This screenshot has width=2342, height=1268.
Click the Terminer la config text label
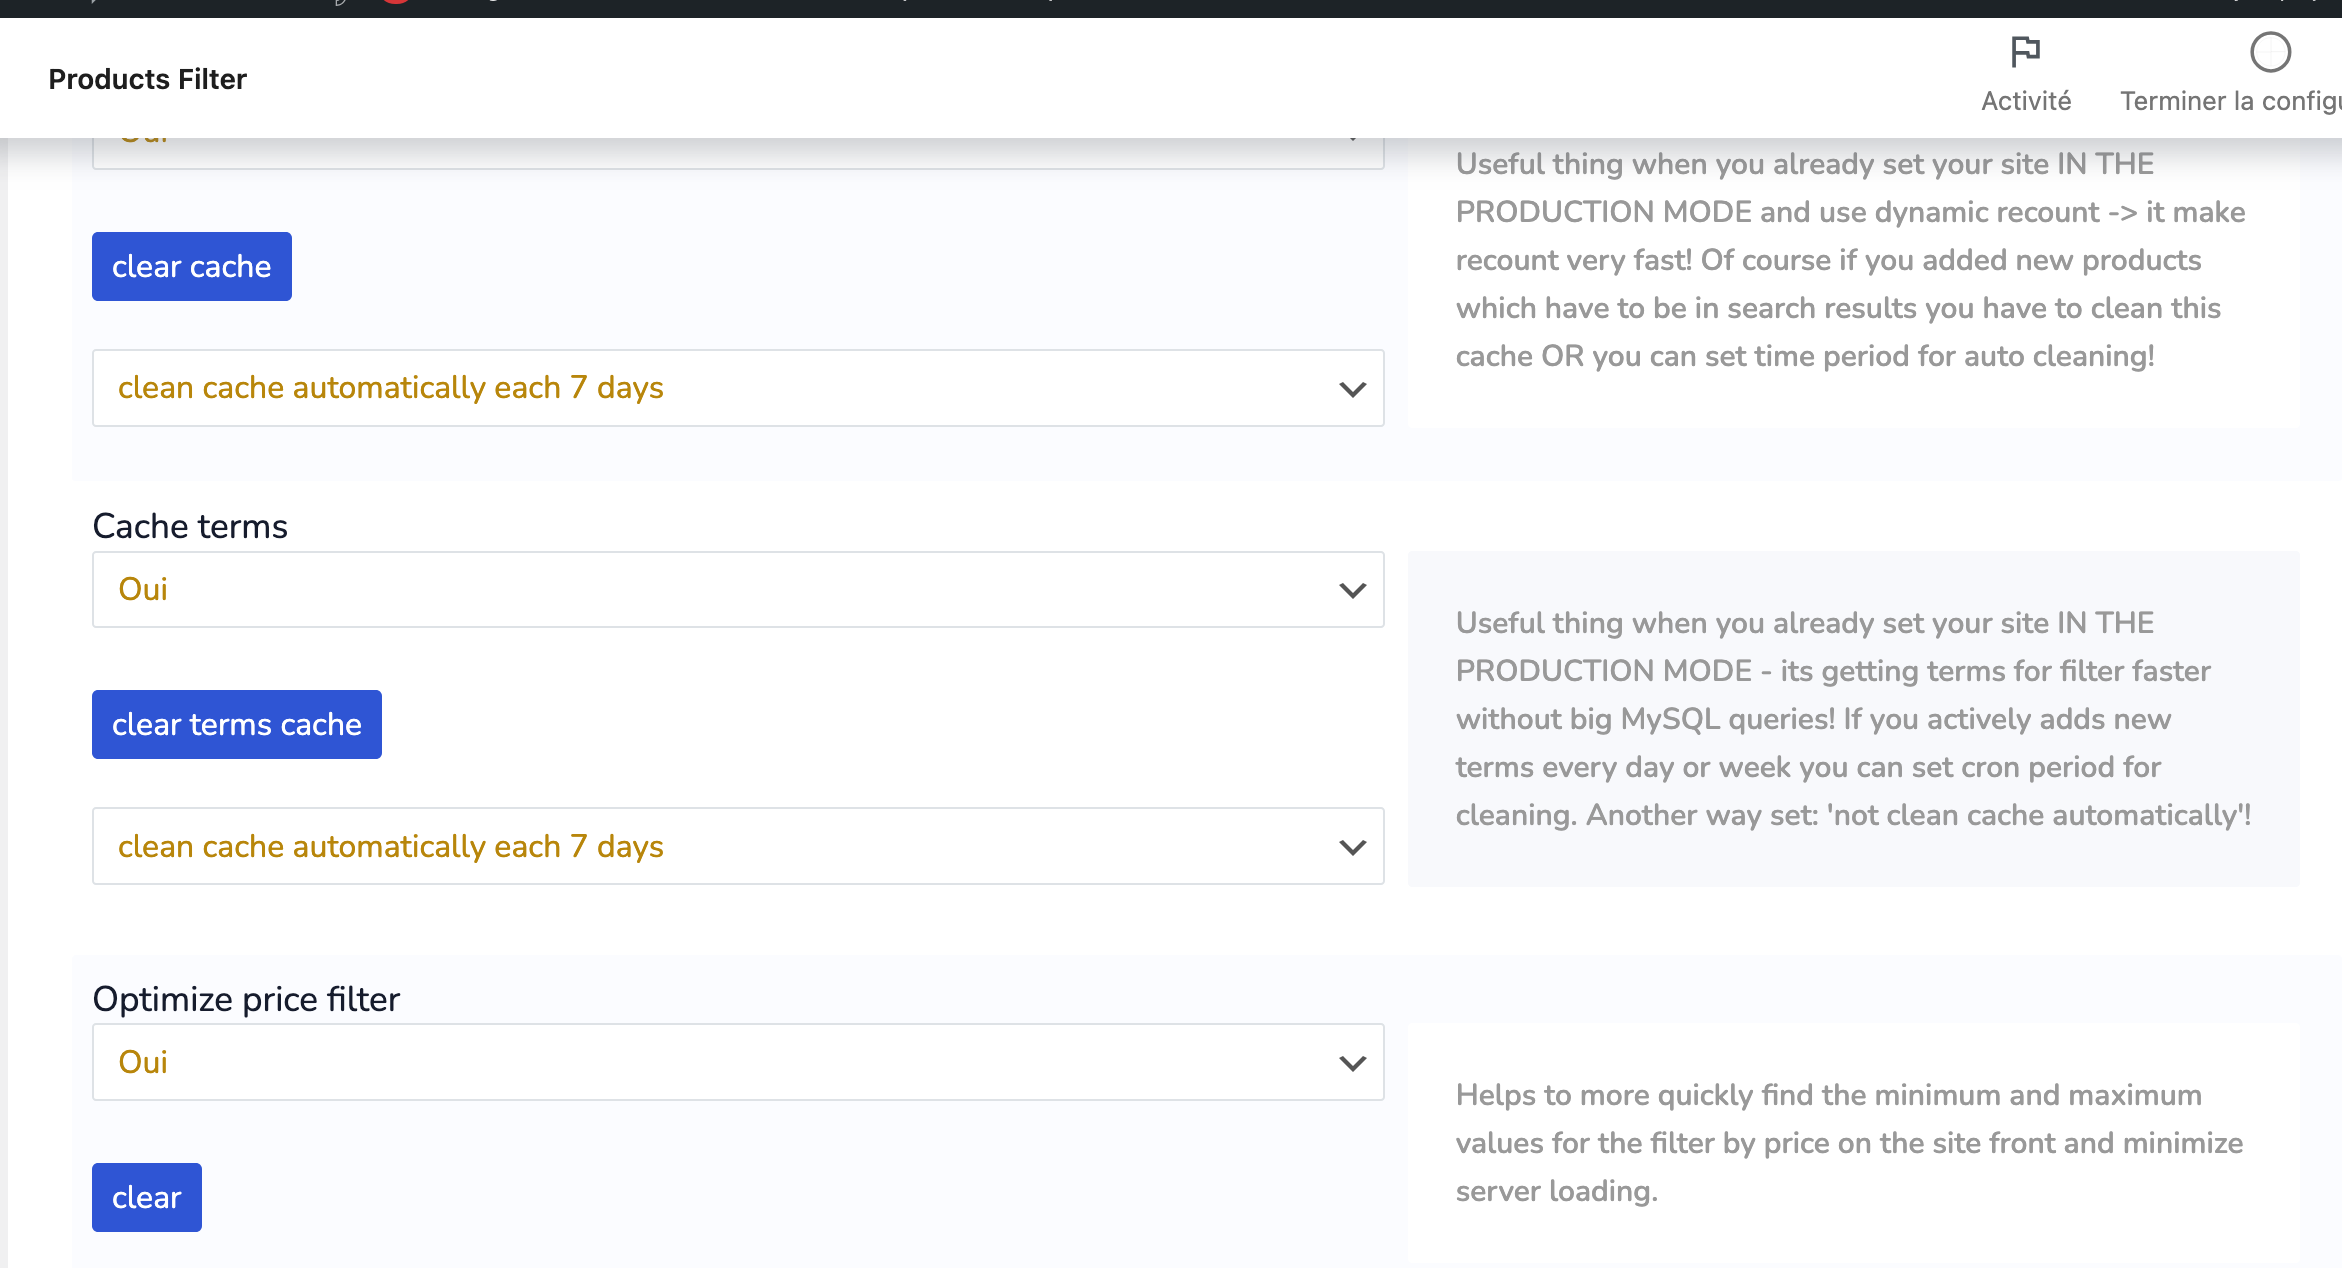[2230, 101]
